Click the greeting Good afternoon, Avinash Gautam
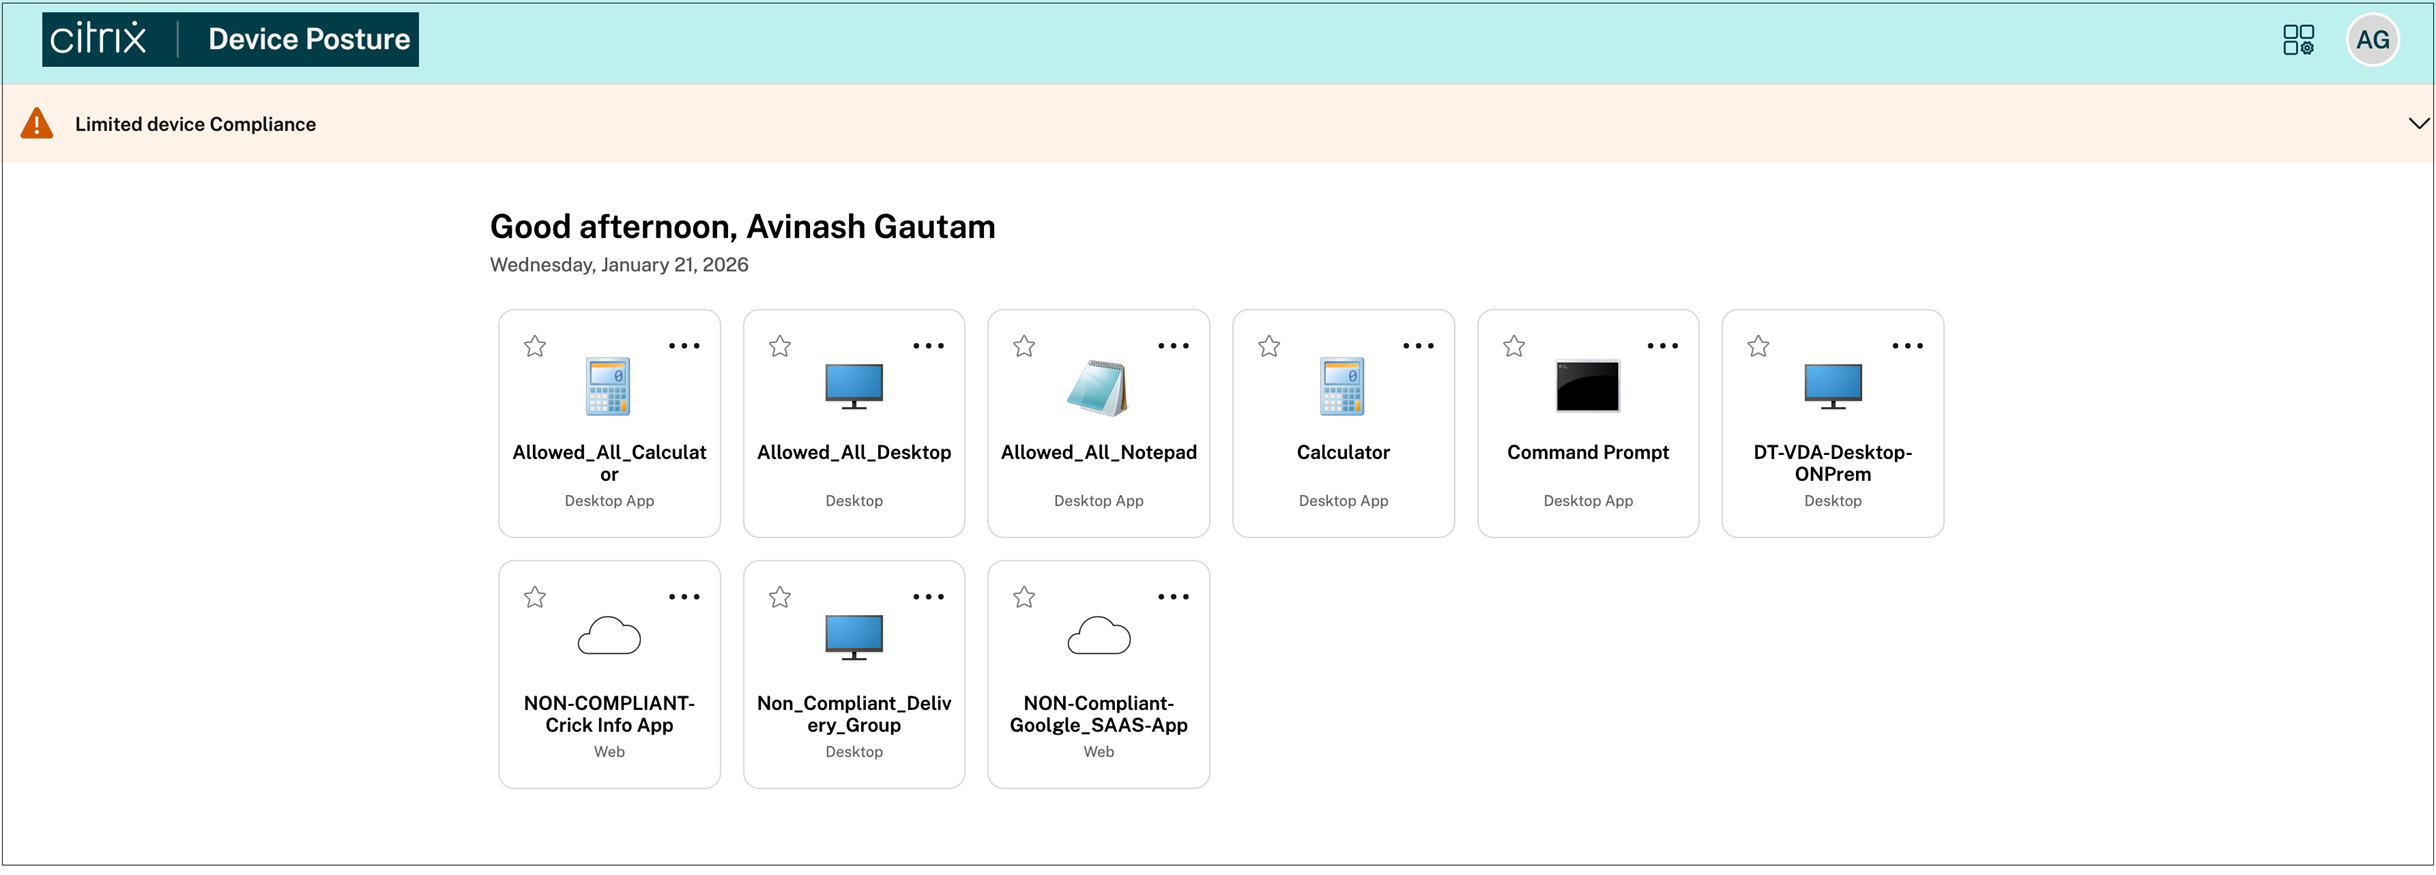2436x875 pixels. point(742,226)
